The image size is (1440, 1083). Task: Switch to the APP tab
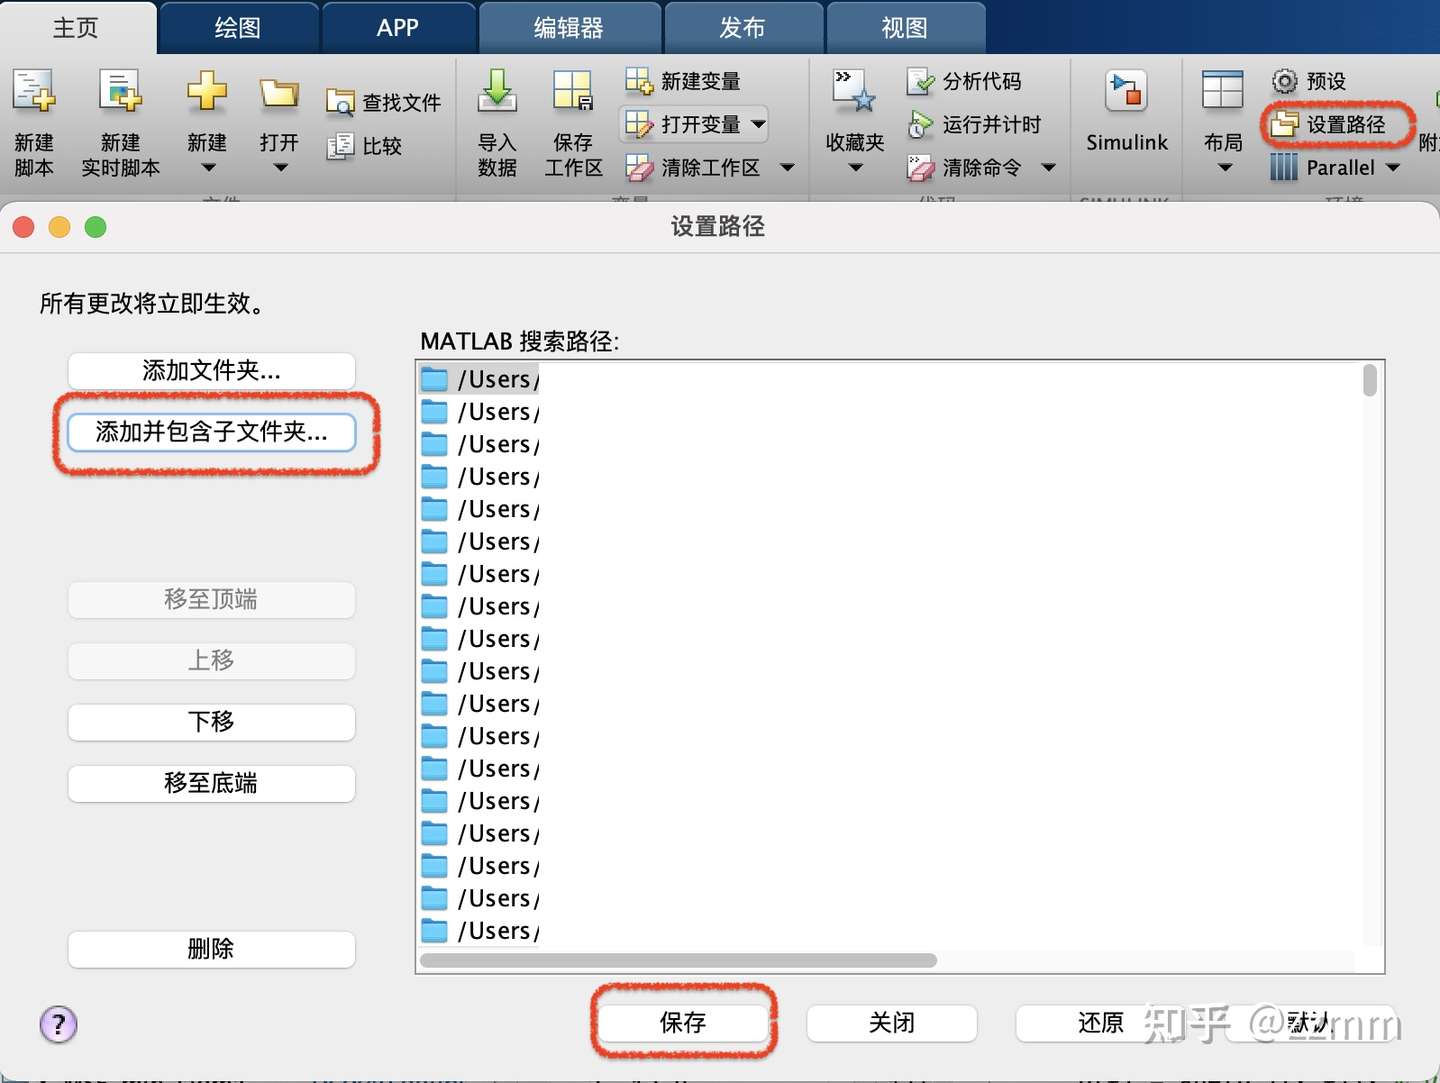click(398, 28)
